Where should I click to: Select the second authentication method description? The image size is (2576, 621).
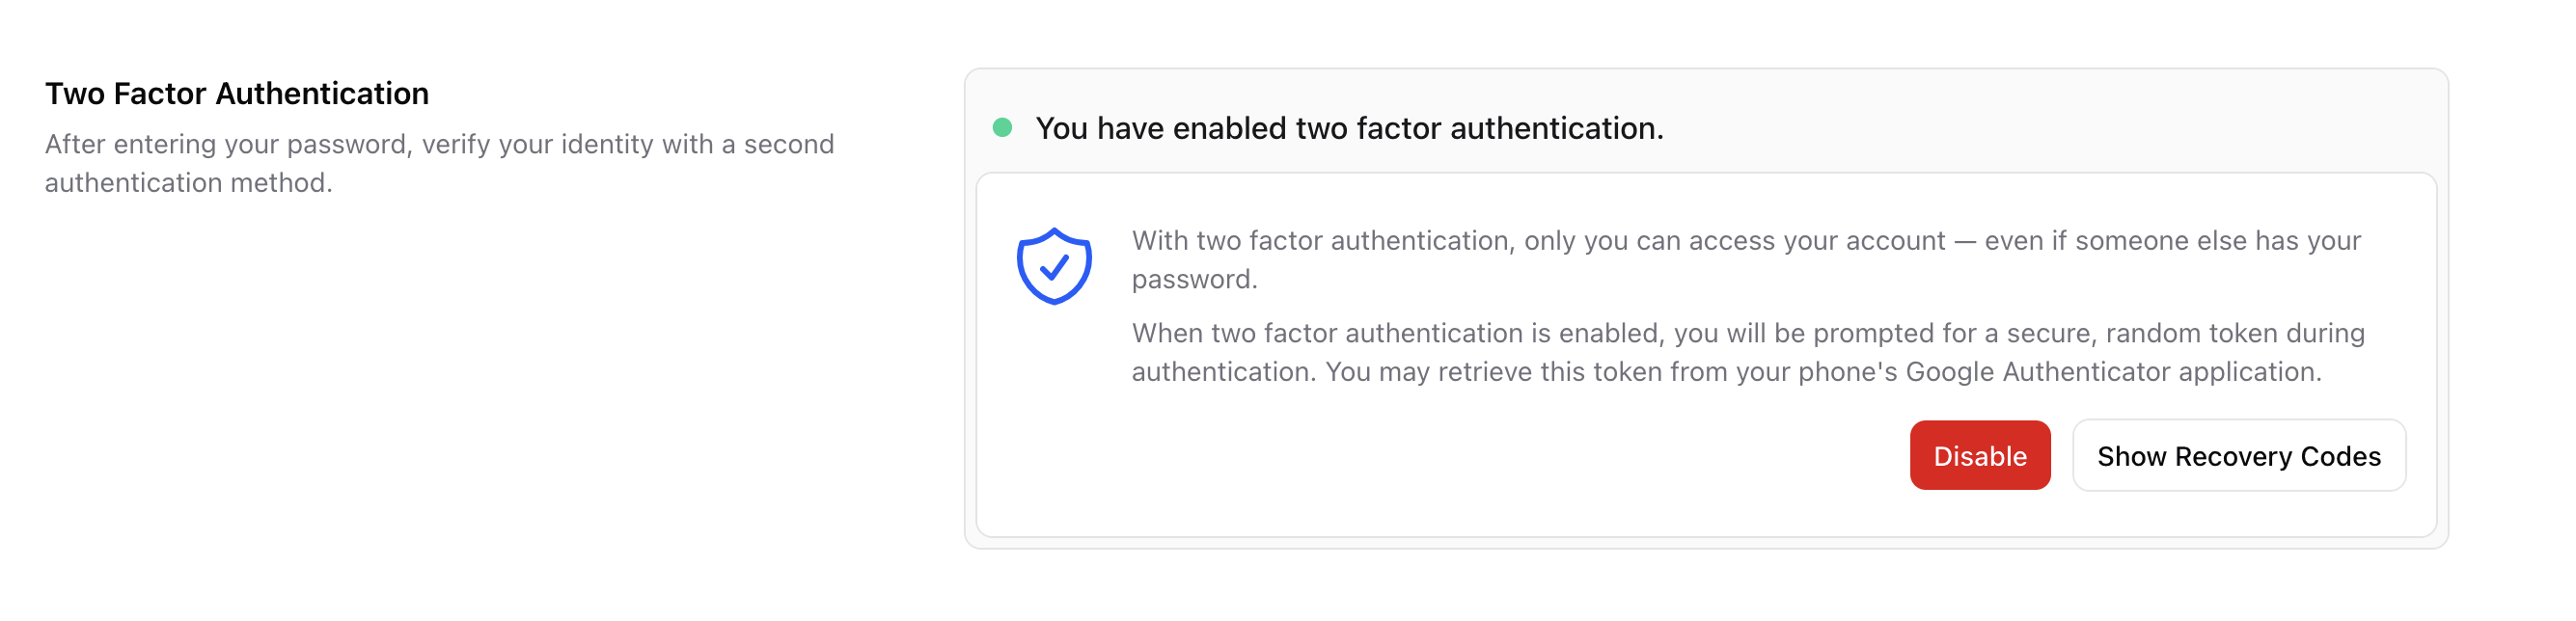pos(440,163)
